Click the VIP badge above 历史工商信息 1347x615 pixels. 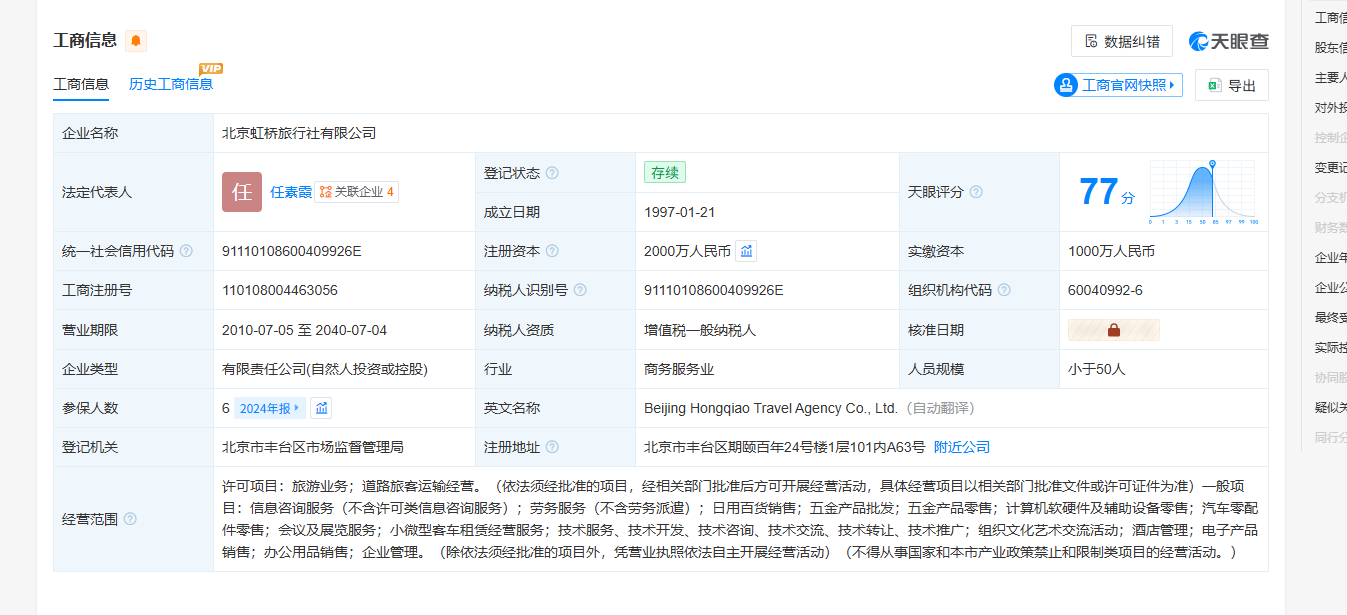pyautogui.click(x=211, y=68)
